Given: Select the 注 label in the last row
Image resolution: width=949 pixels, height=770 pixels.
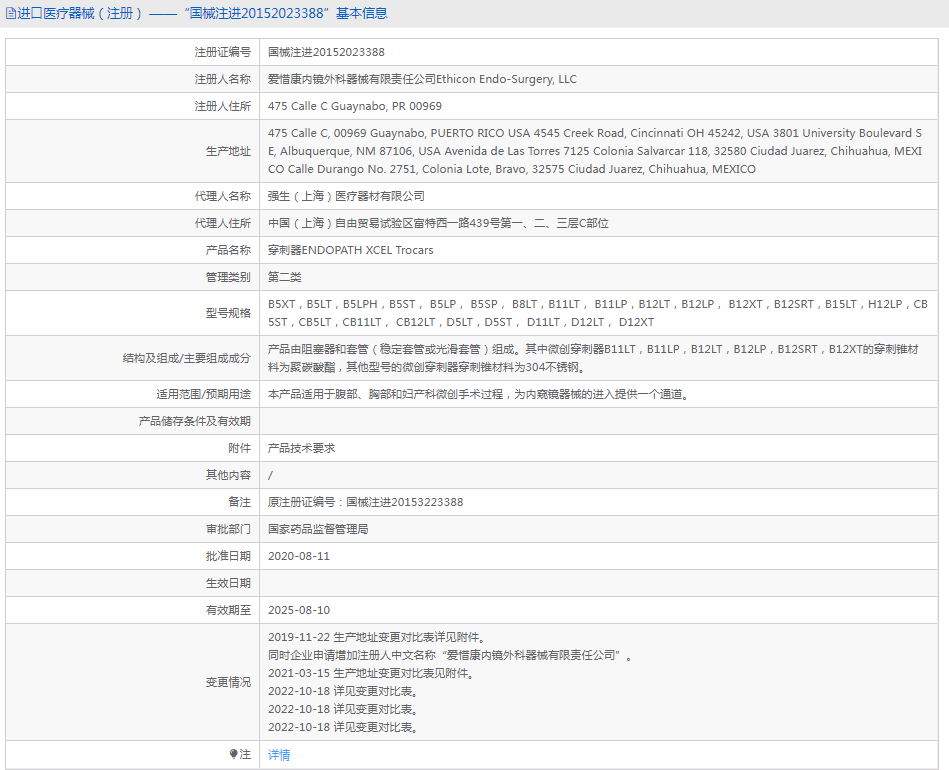Looking at the screenshot, I should pos(245,754).
